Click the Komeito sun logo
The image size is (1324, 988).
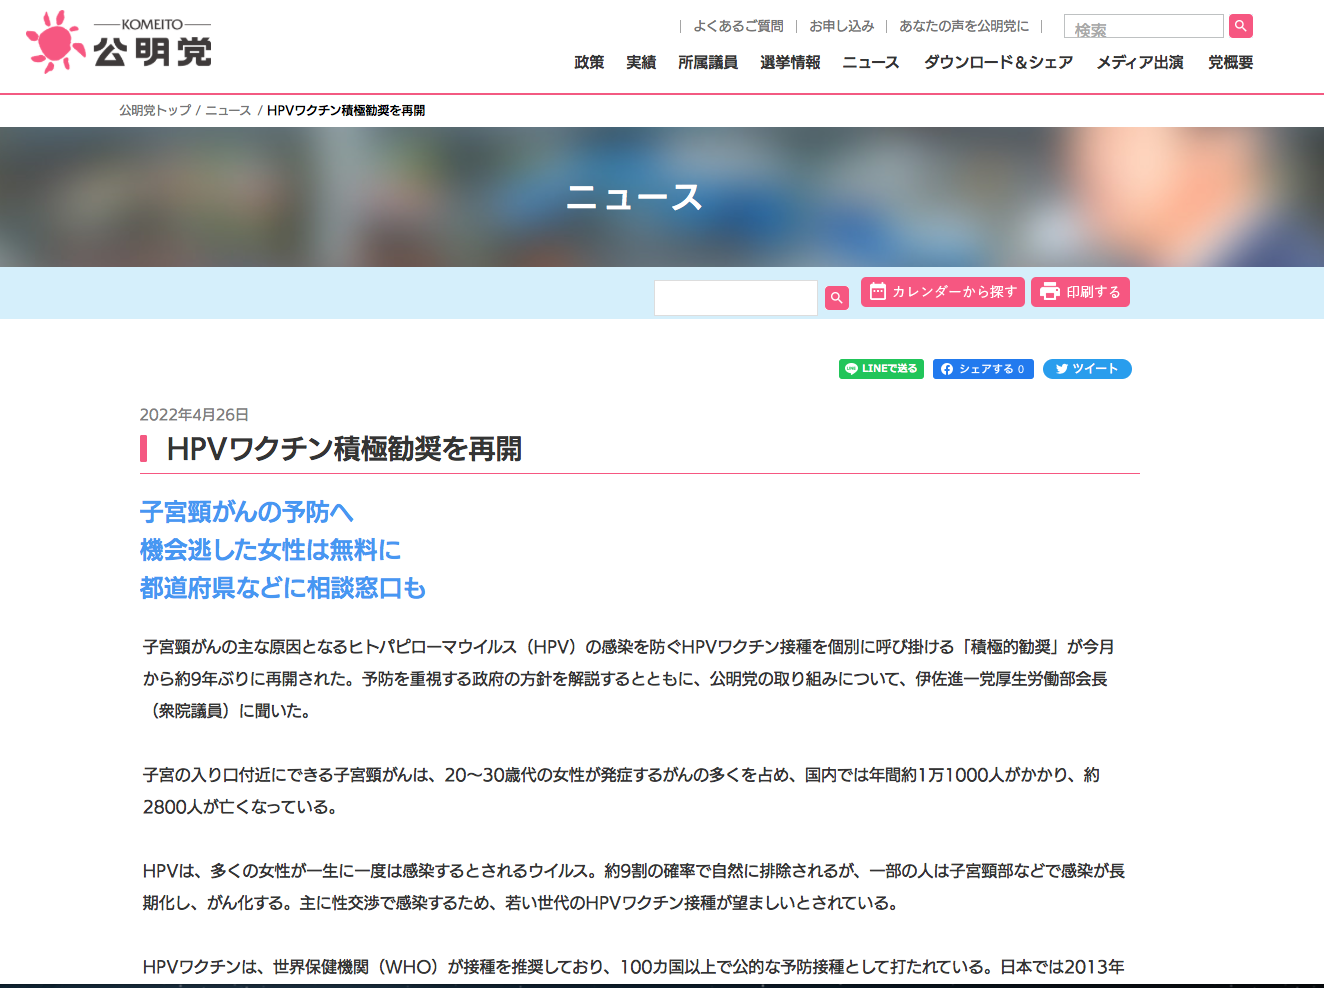tap(55, 42)
